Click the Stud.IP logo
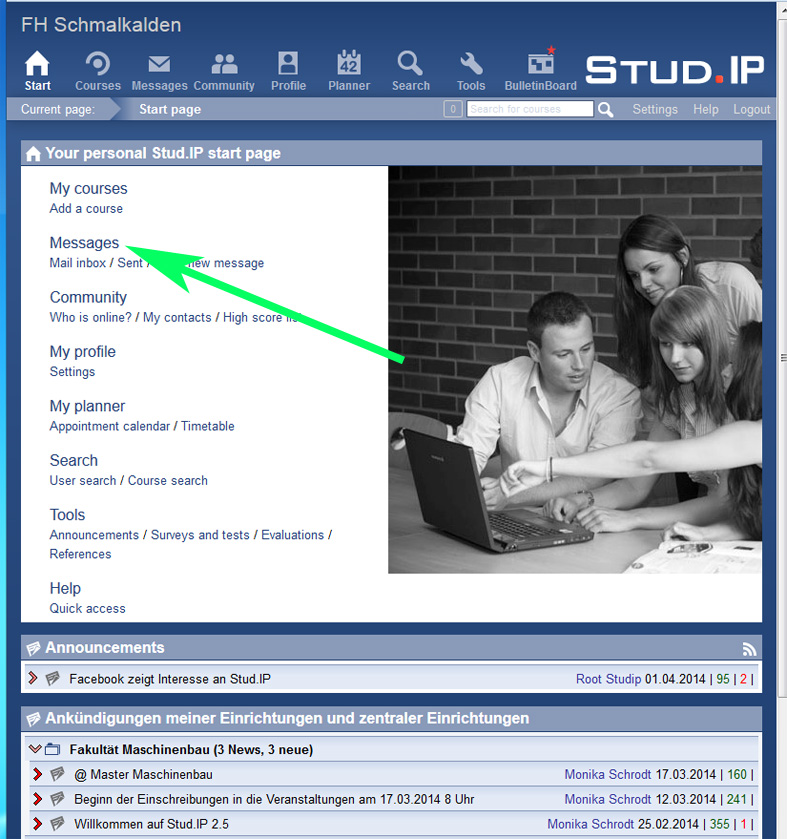The height and width of the screenshot is (839, 787). 675,70
